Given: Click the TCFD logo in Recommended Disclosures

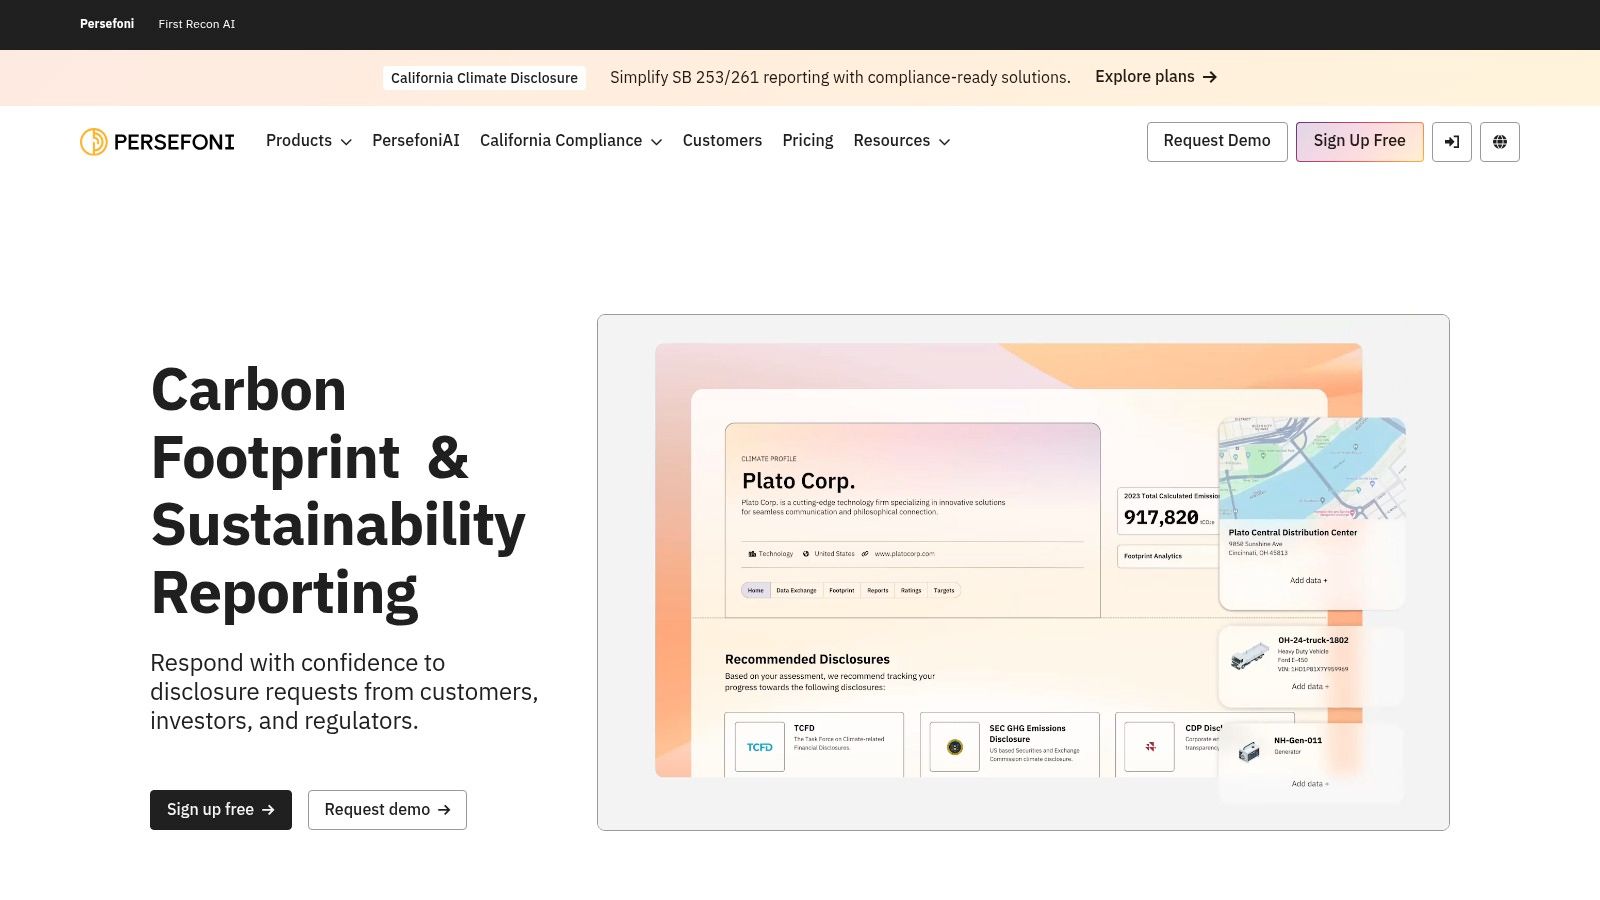Looking at the screenshot, I should point(760,747).
